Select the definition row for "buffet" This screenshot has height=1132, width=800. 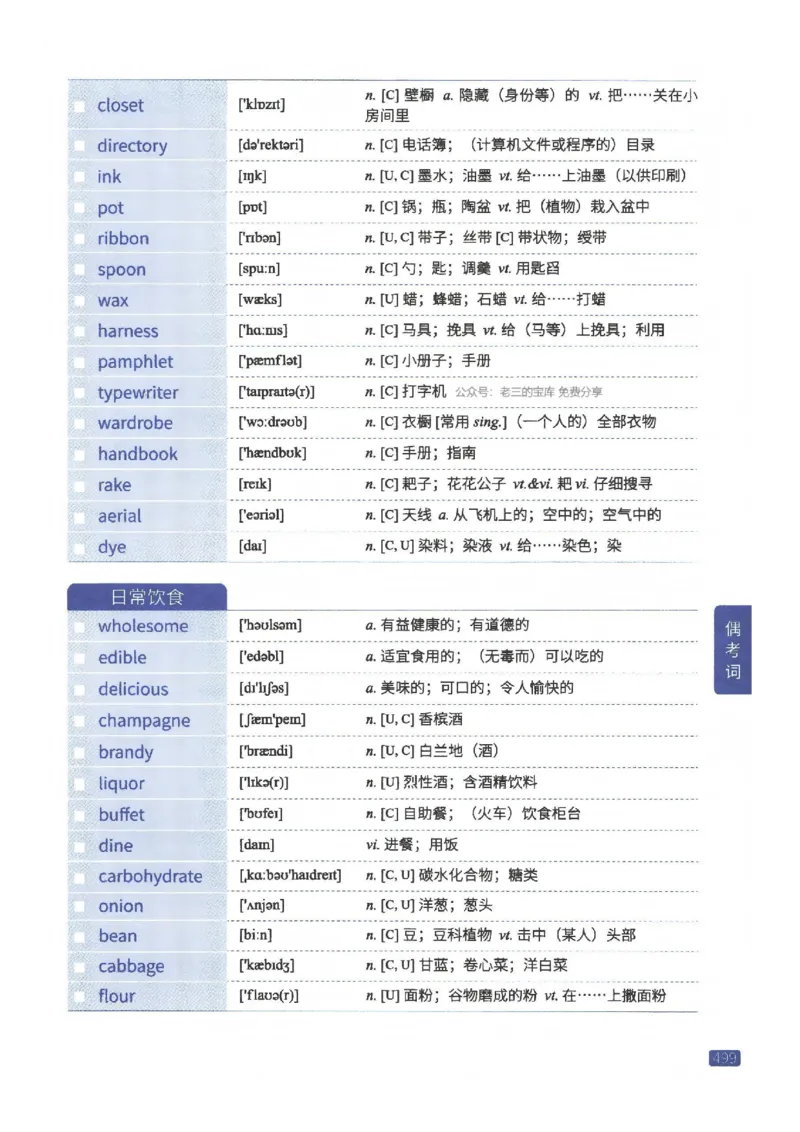(450, 813)
